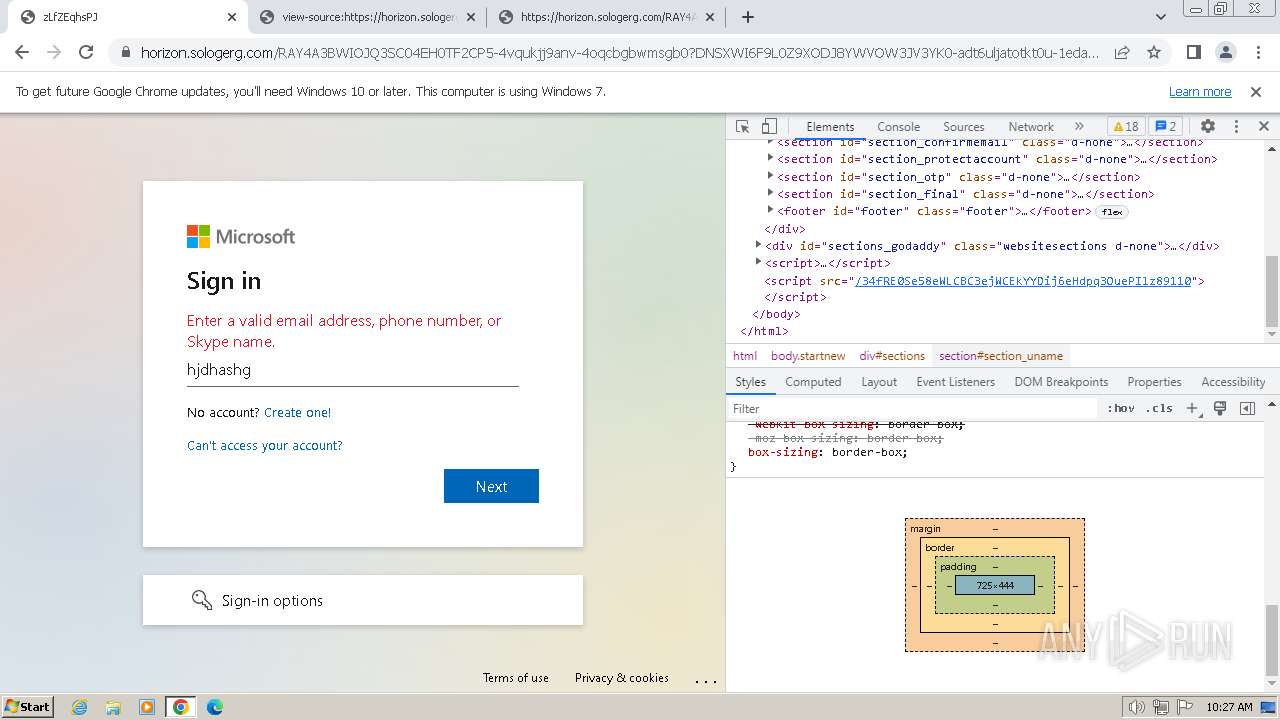
Task: Show the computed styles sidebar icon
Action: tap(1247, 408)
